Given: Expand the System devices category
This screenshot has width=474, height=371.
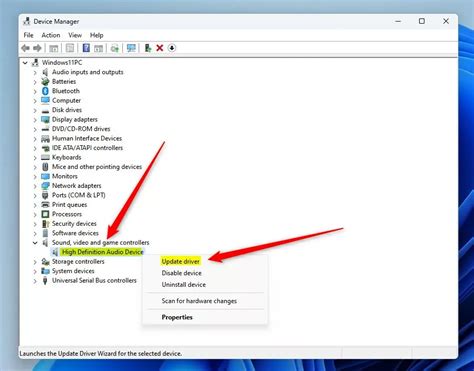Looking at the screenshot, I should (x=35, y=271).
